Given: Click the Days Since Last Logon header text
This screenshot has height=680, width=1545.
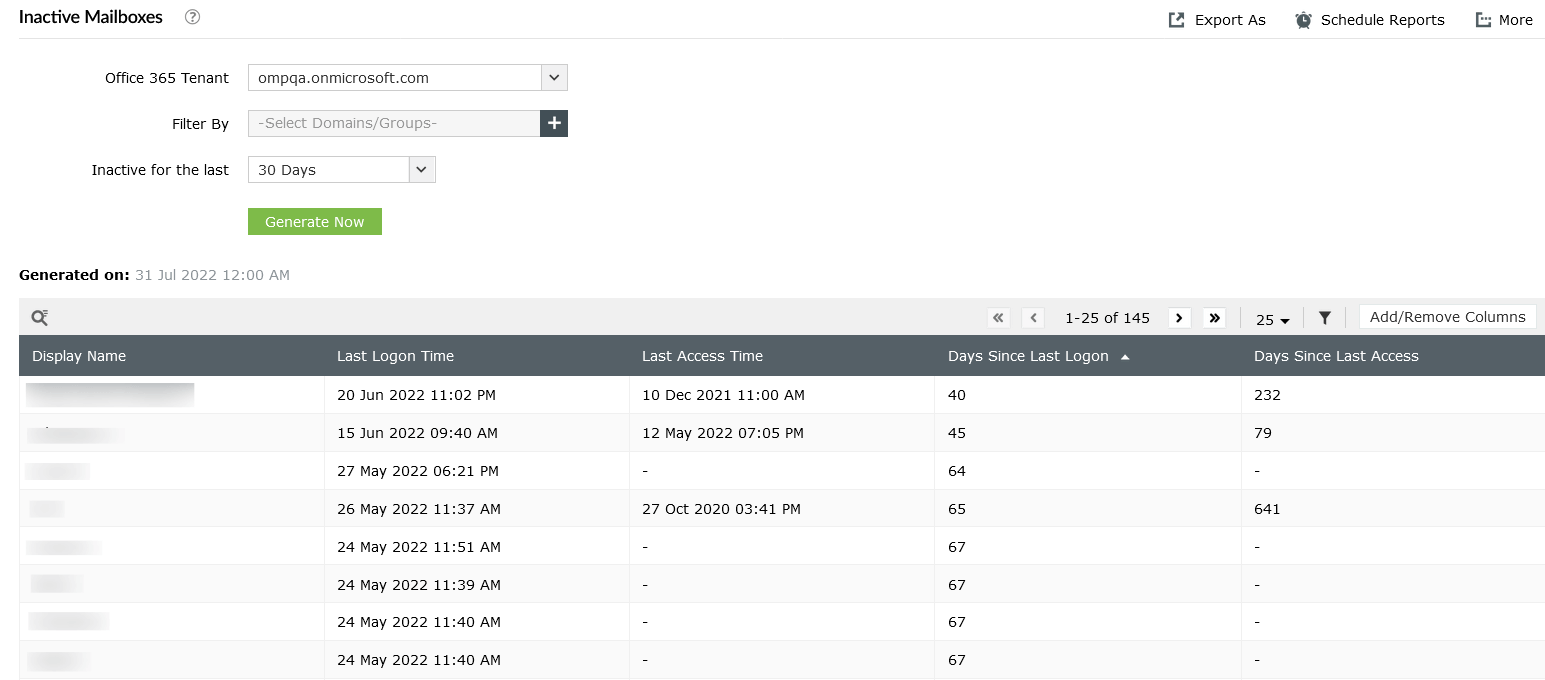Looking at the screenshot, I should 1028,356.
